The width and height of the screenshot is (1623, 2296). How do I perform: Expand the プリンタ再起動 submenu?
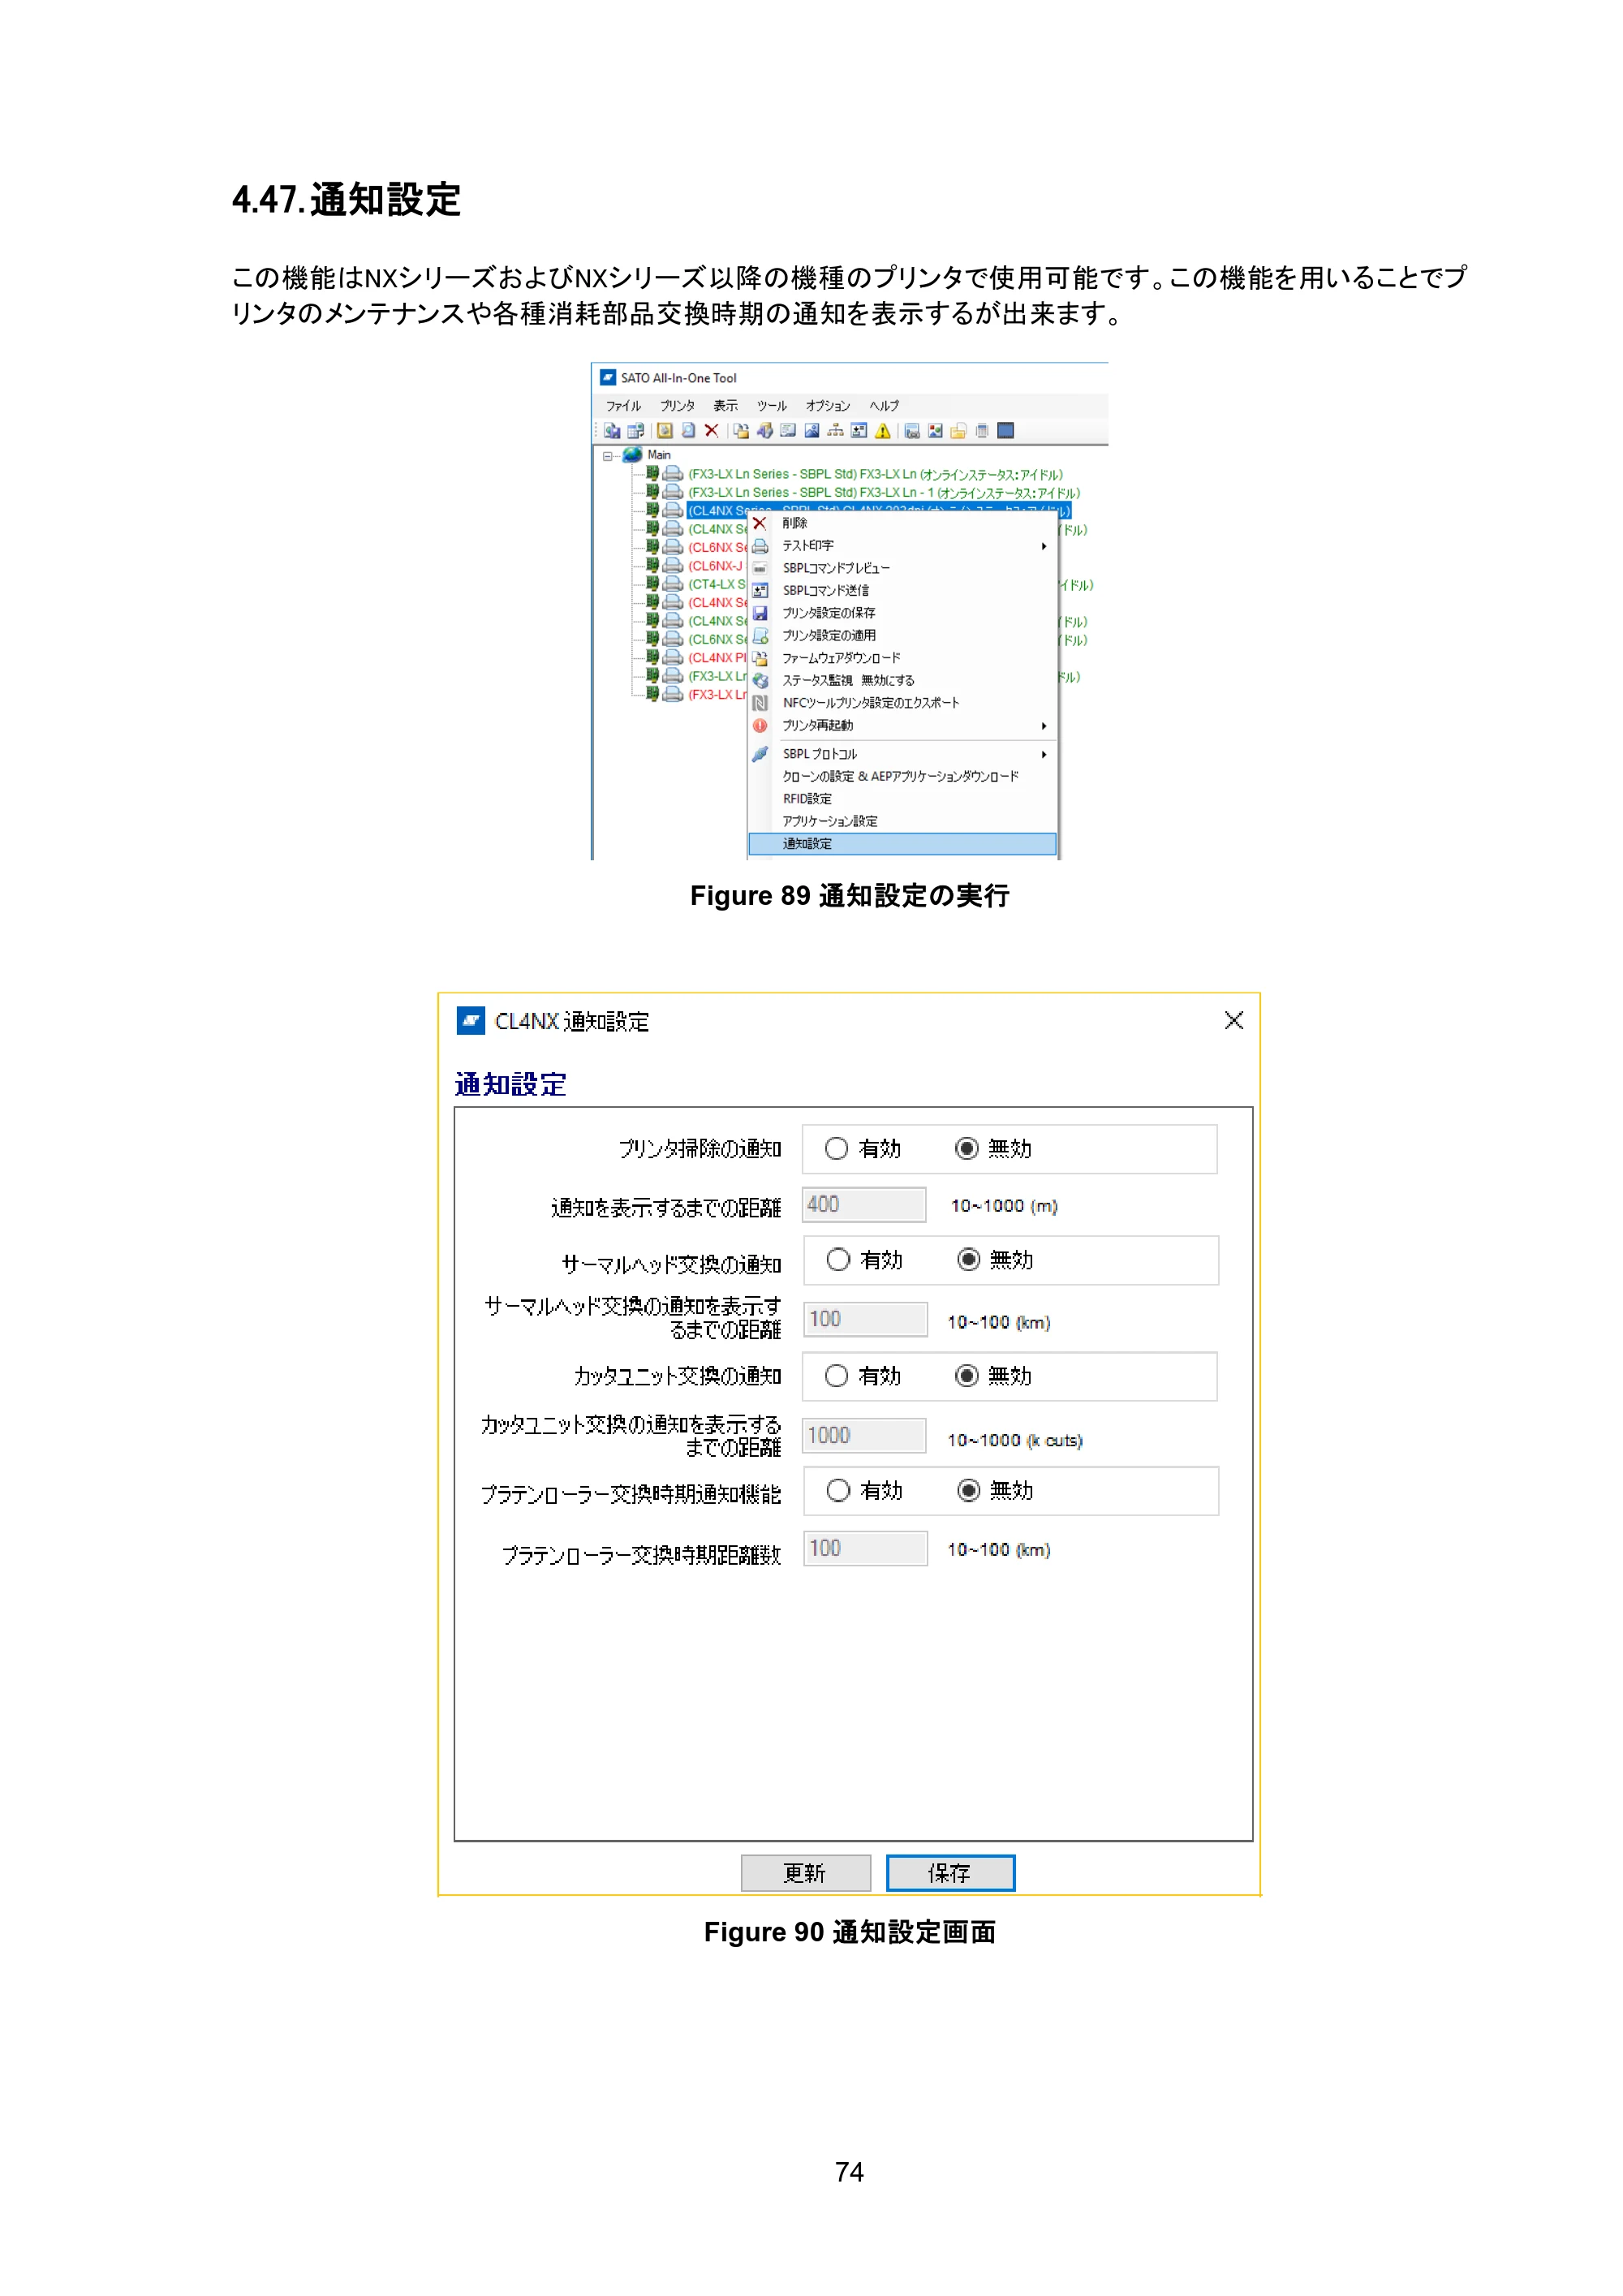[902, 726]
